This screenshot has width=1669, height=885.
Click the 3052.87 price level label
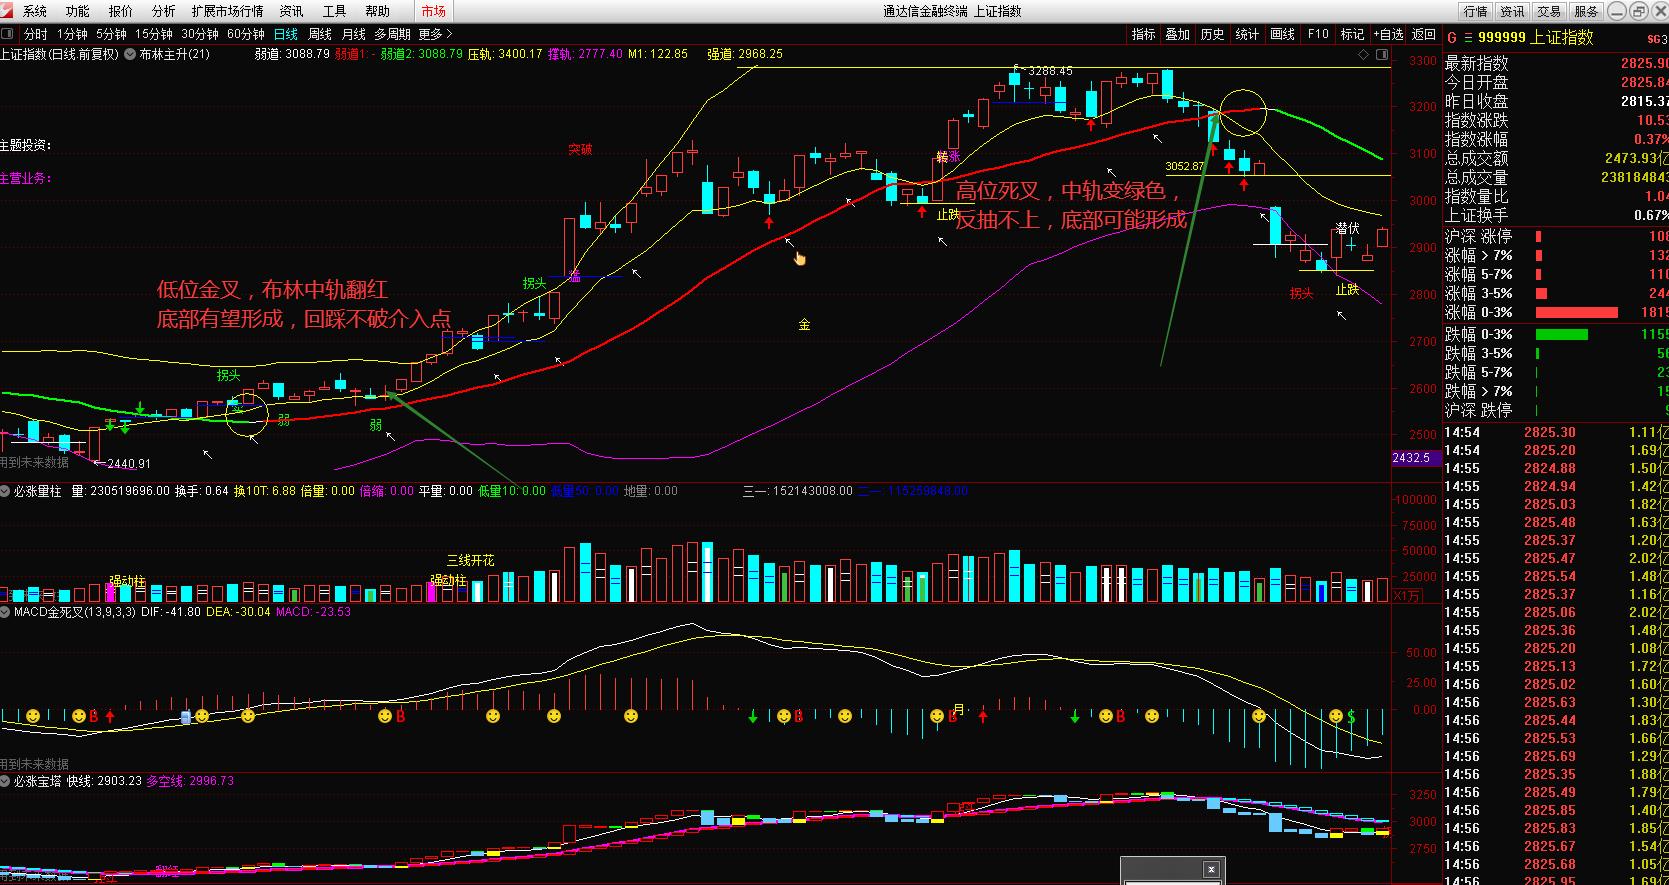[1185, 167]
